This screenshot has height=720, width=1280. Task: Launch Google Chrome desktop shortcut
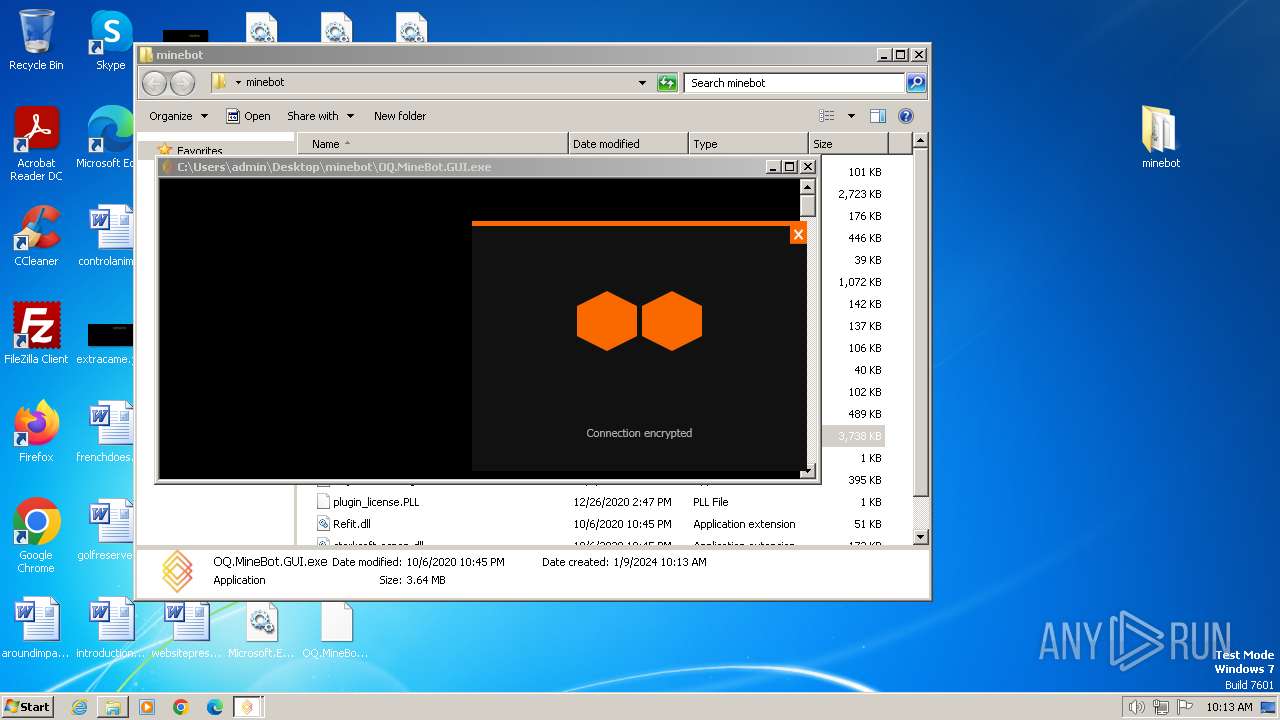(36, 535)
